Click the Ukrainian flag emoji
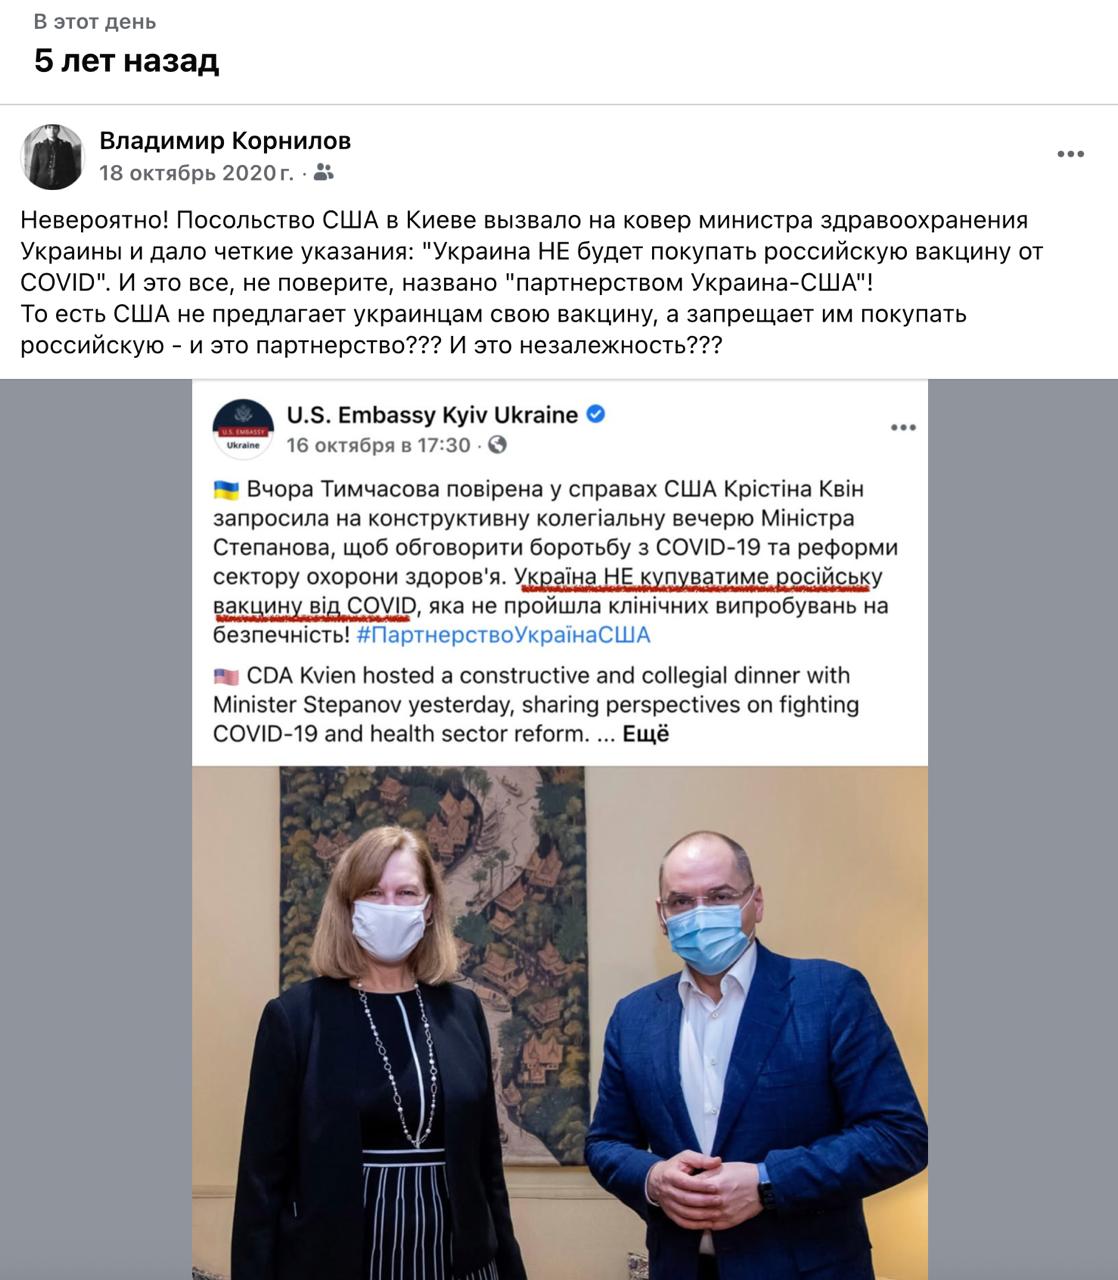The height and width of the screenshot is (1280, 1118). pos(226,490)
